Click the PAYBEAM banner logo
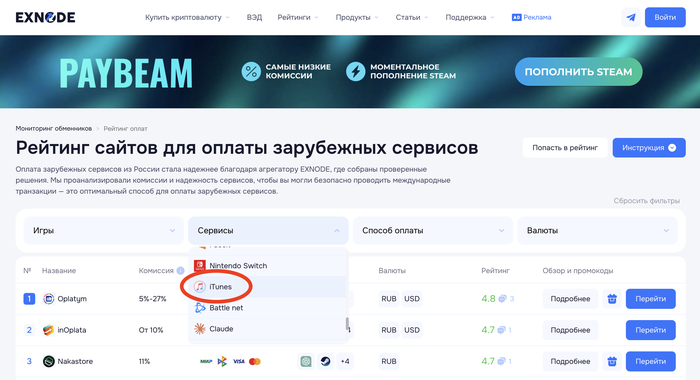Image resolution: width=700 pixels, height=380 pixels. [126, 72]
